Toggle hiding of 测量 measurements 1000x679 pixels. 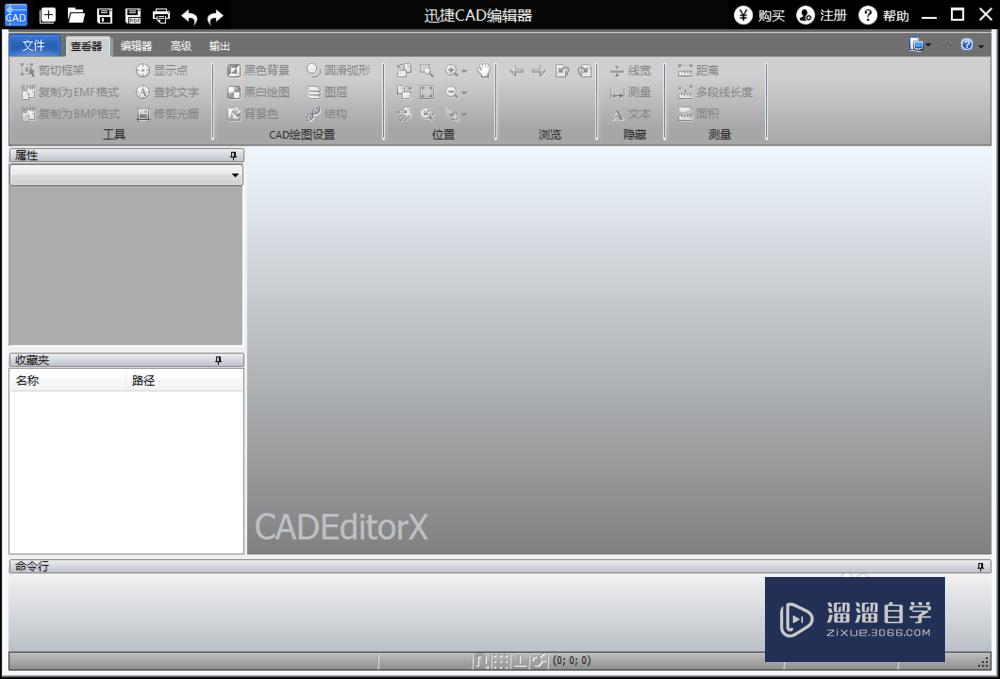click(x=630, y=92)
